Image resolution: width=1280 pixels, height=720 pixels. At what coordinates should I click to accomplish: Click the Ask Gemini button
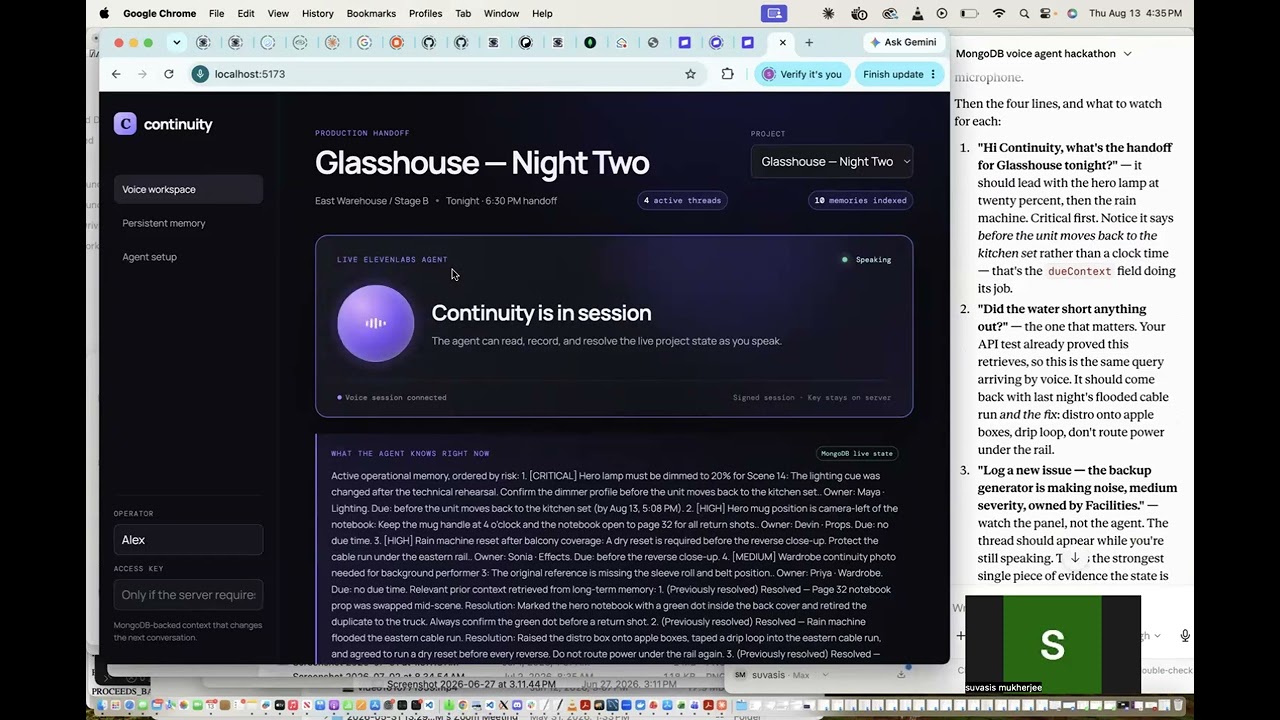pos(903,43)
